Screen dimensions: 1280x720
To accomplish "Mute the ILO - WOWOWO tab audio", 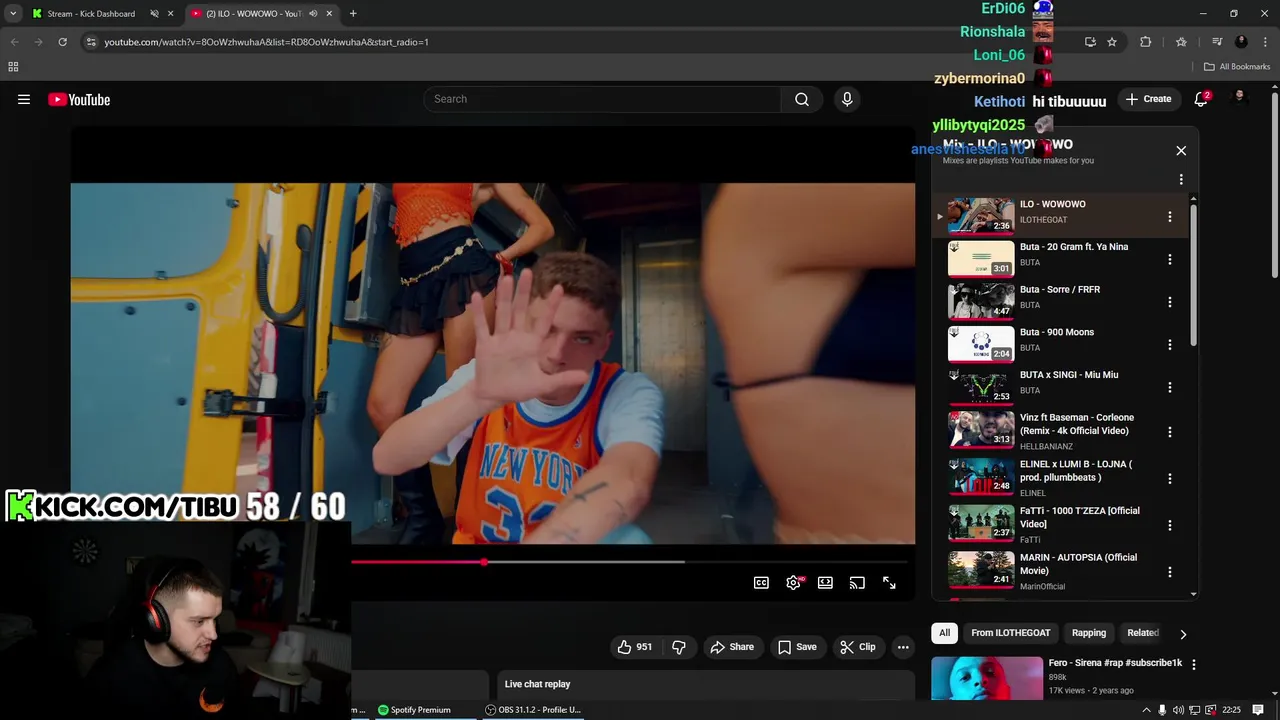I will point(313,14).
